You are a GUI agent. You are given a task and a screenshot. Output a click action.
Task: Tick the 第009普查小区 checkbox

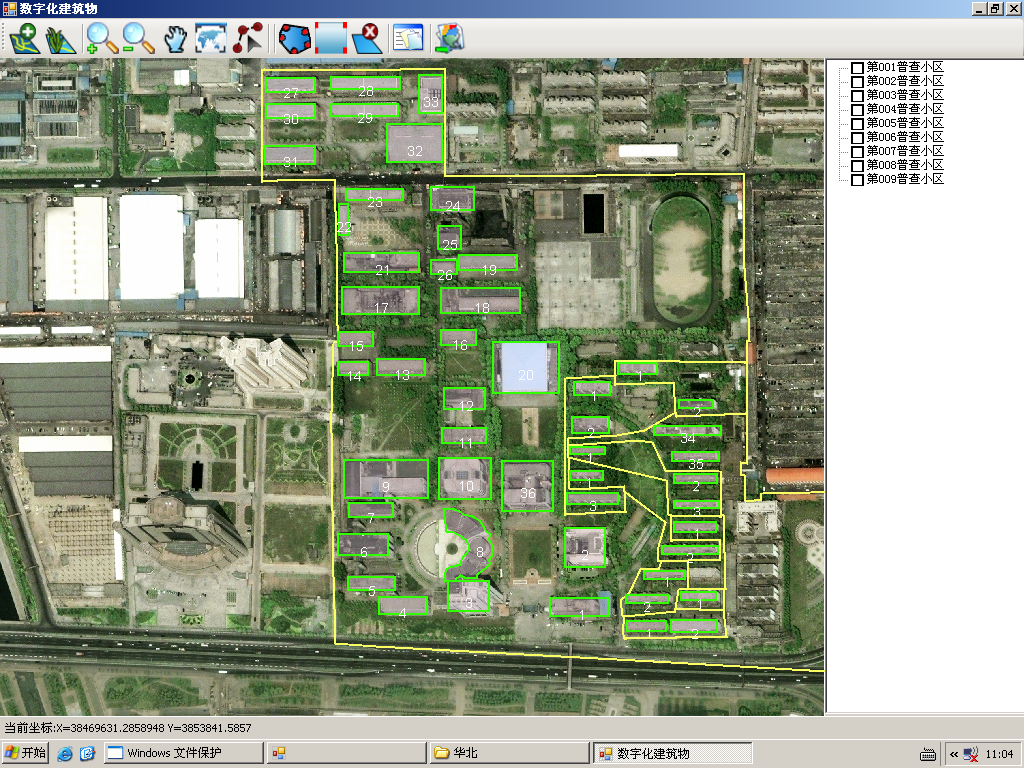857,180
